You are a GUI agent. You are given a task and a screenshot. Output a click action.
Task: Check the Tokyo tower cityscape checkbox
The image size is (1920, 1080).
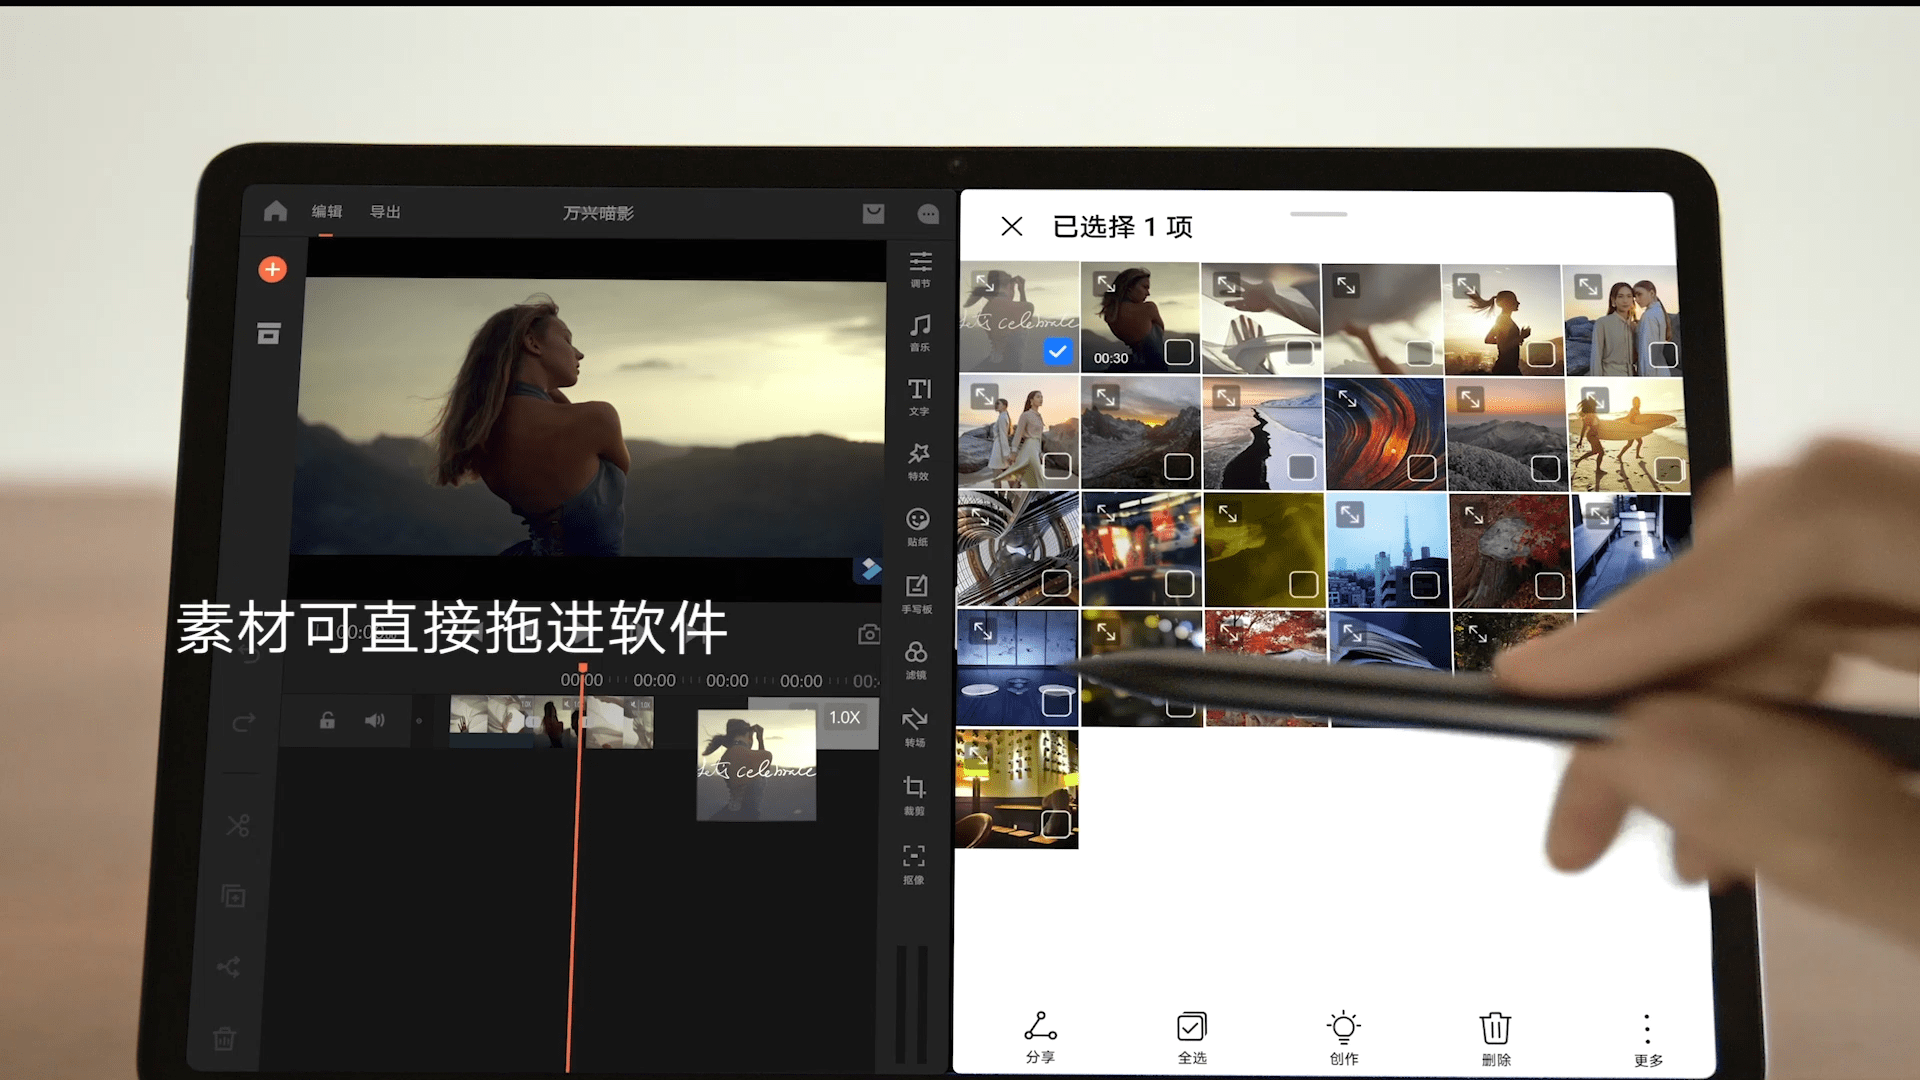[1425, 585]
